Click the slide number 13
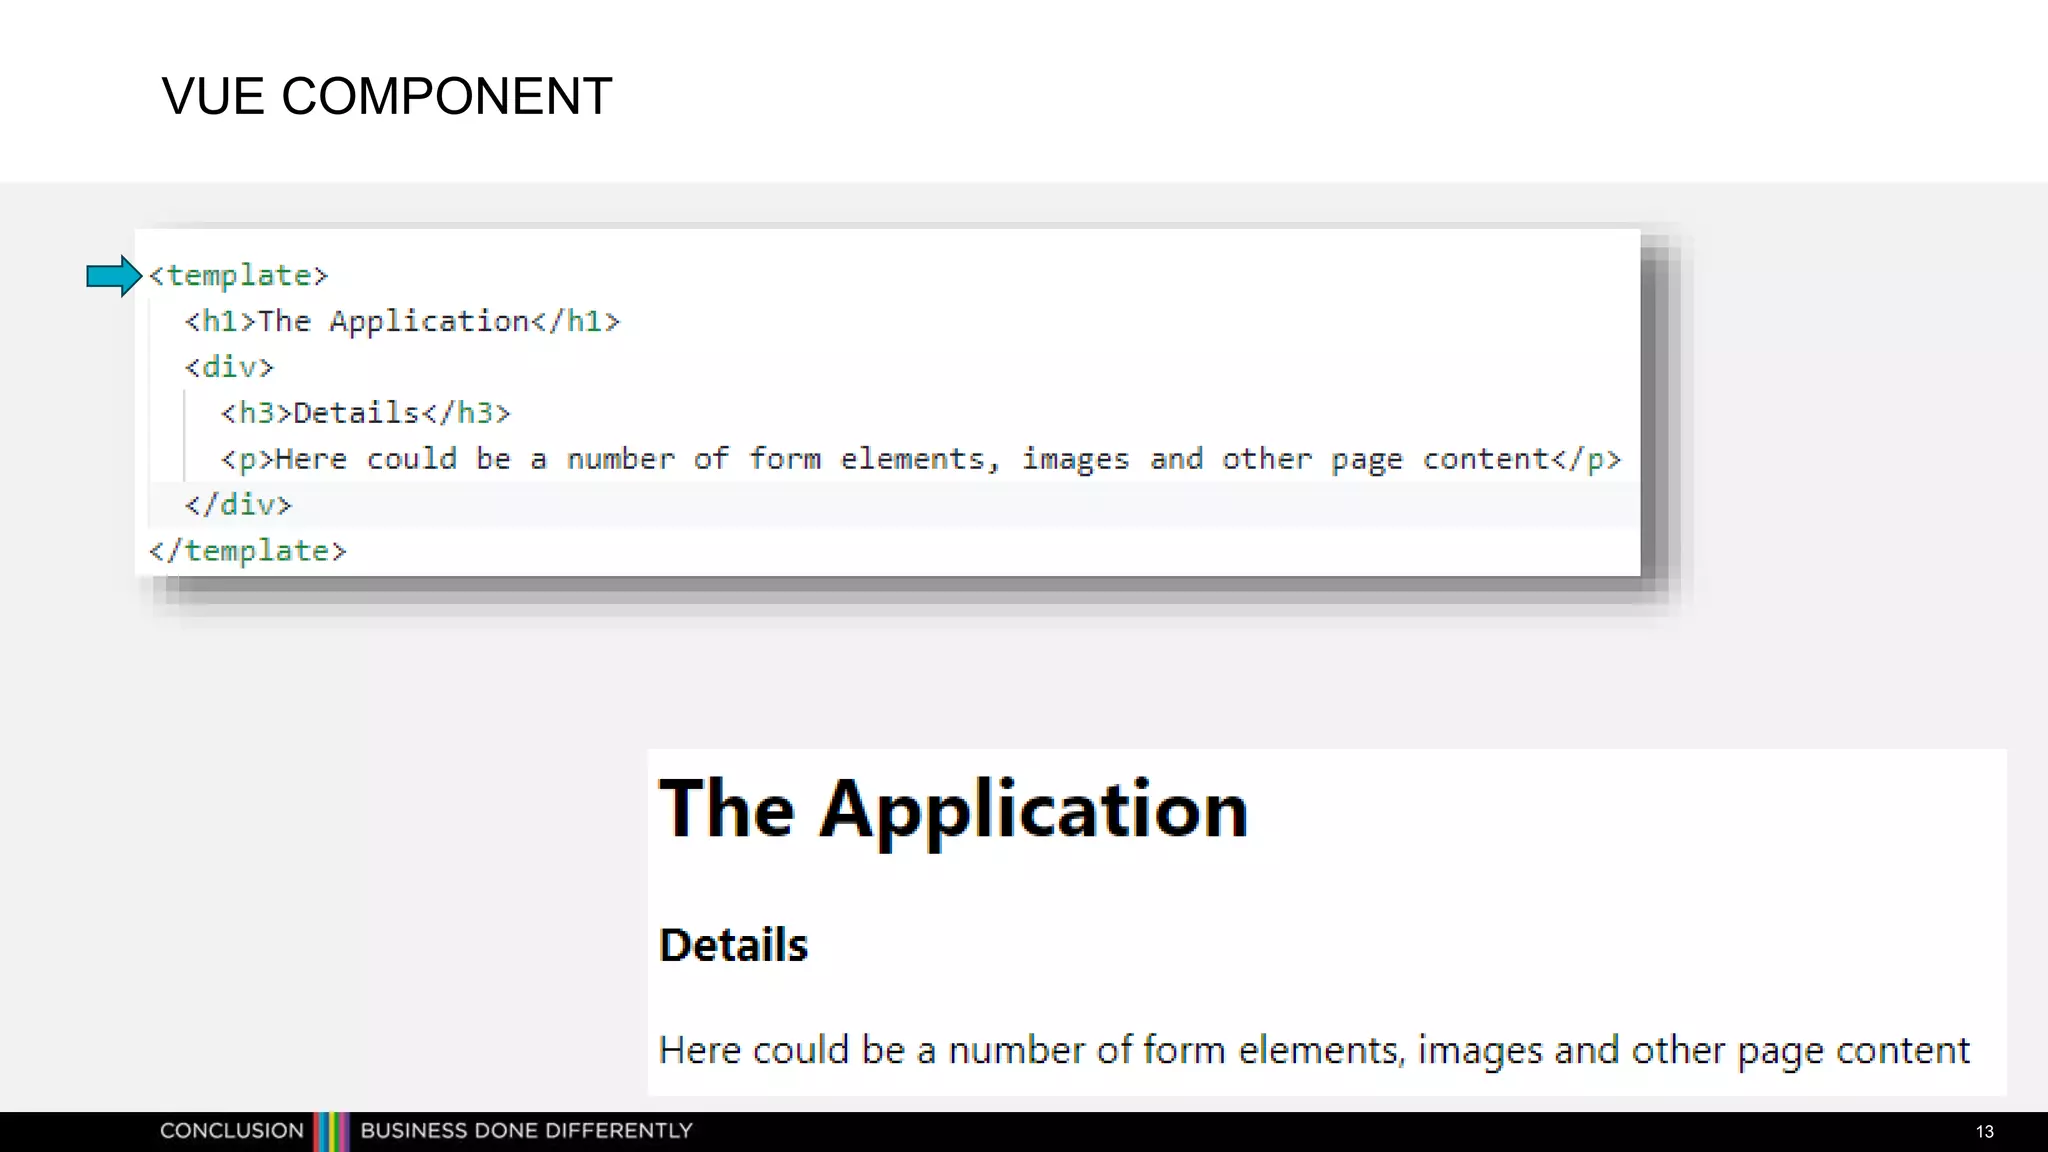The width and height of the screenshot is (2048, 1152). [1985, 1132]
